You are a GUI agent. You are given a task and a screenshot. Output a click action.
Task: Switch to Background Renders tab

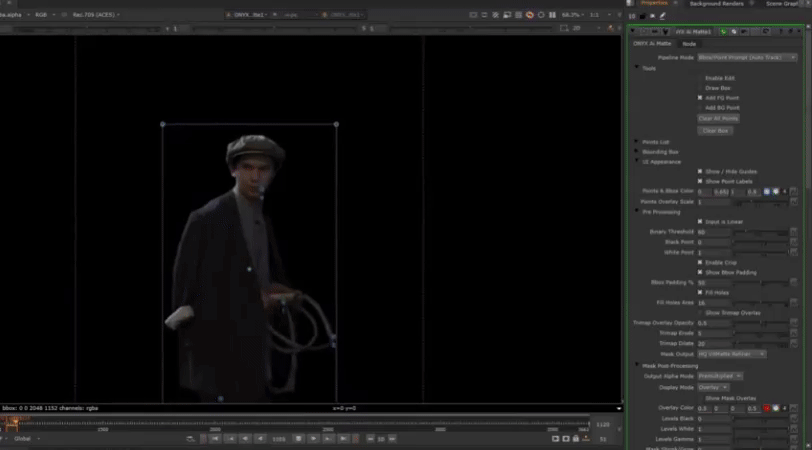(x=716, y=4)
